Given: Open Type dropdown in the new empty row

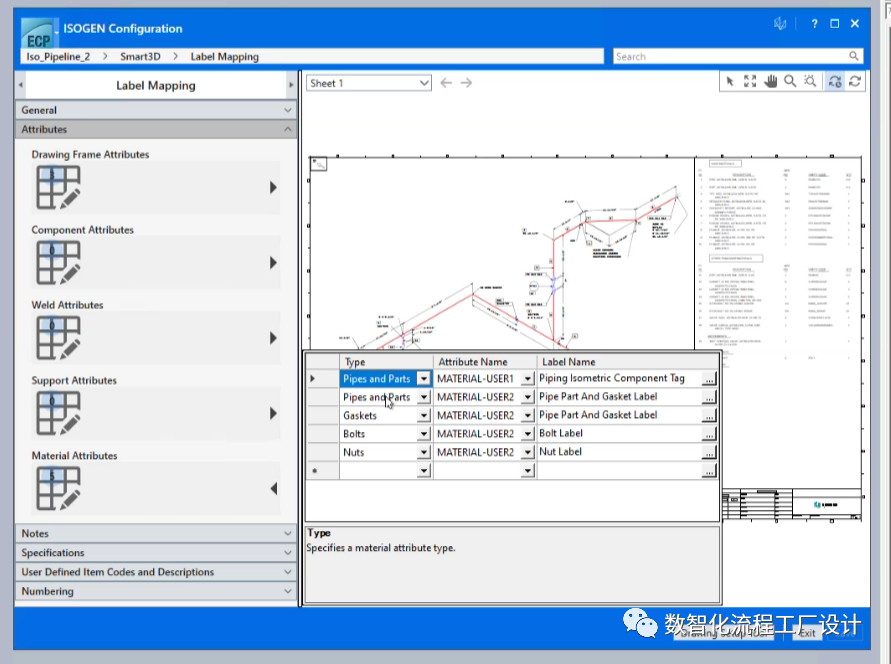Looking at the screenshot, I should [424, 471].
